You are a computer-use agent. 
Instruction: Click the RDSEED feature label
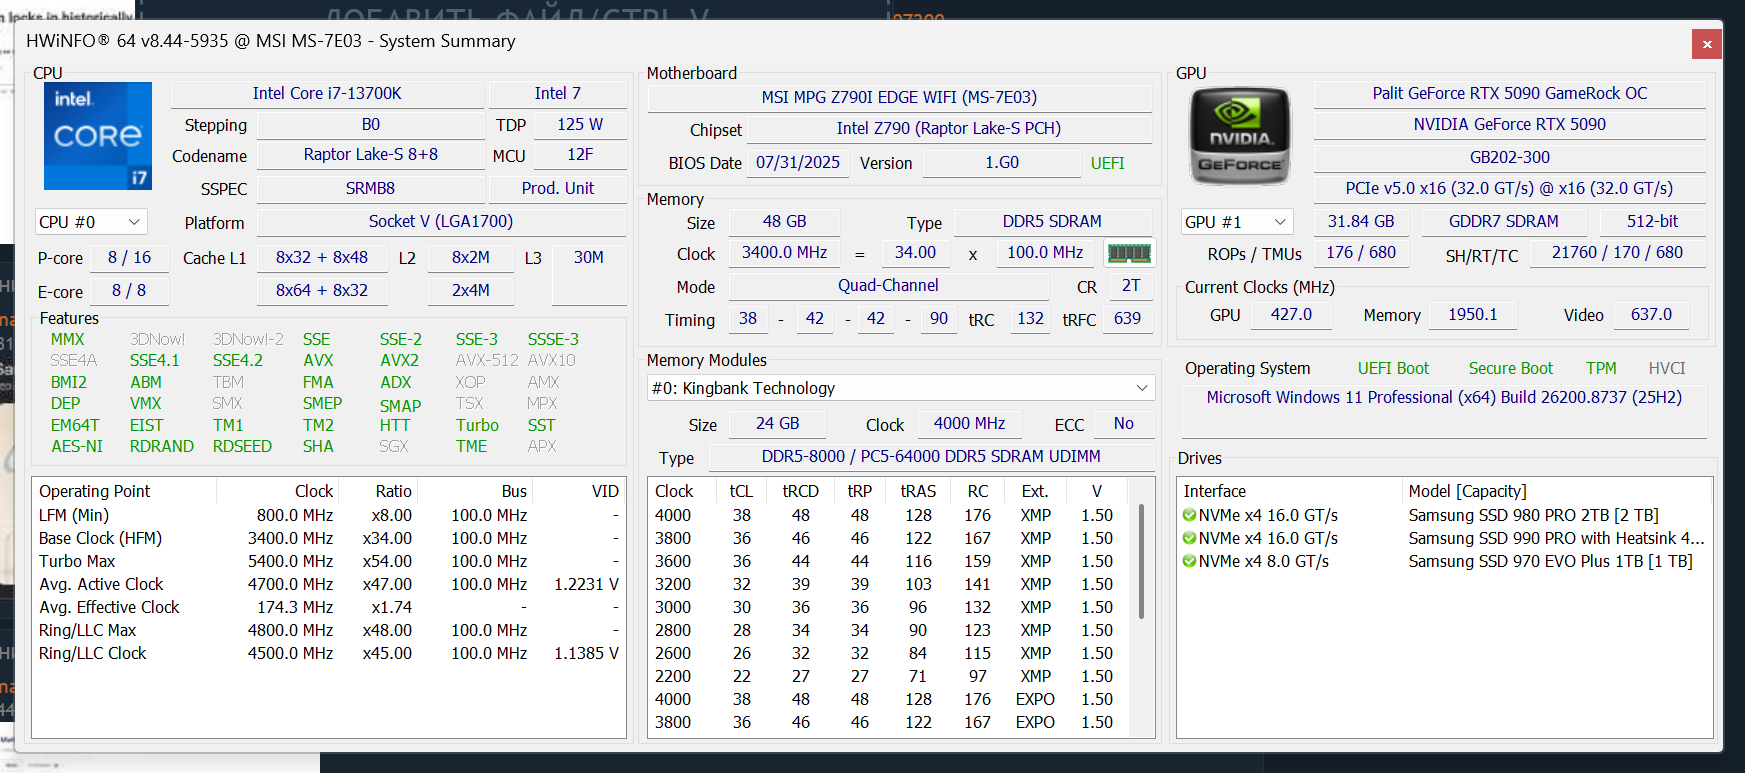pyautogui.click(x=242, y=447)
